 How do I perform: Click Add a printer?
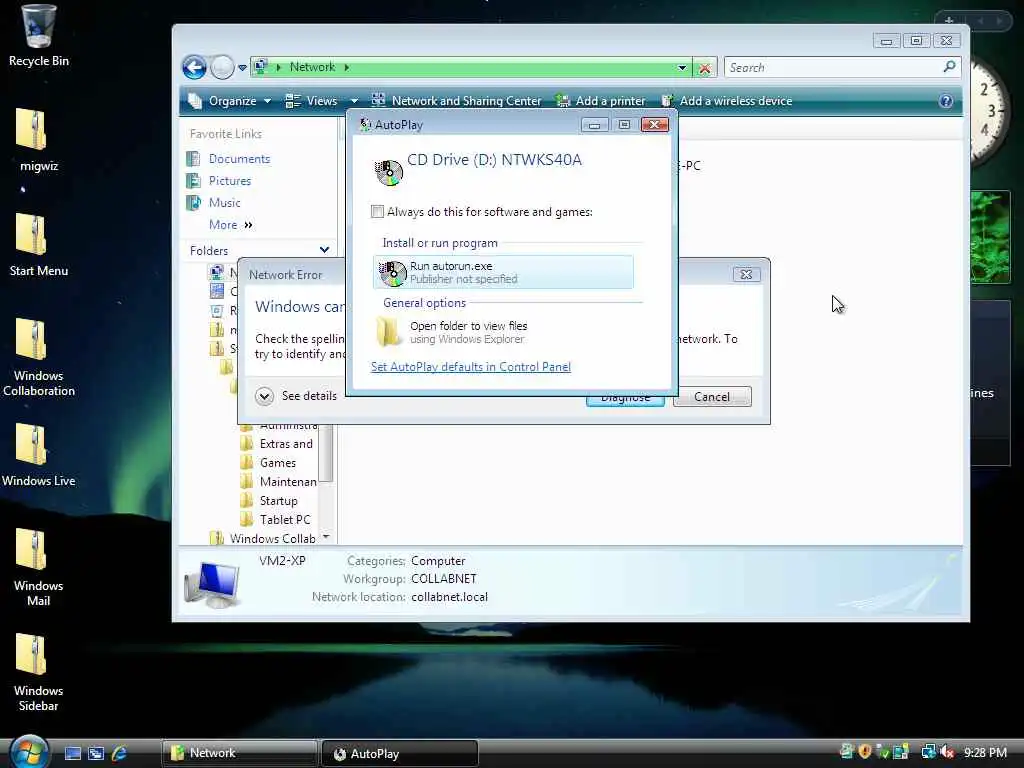click(601, 101)
